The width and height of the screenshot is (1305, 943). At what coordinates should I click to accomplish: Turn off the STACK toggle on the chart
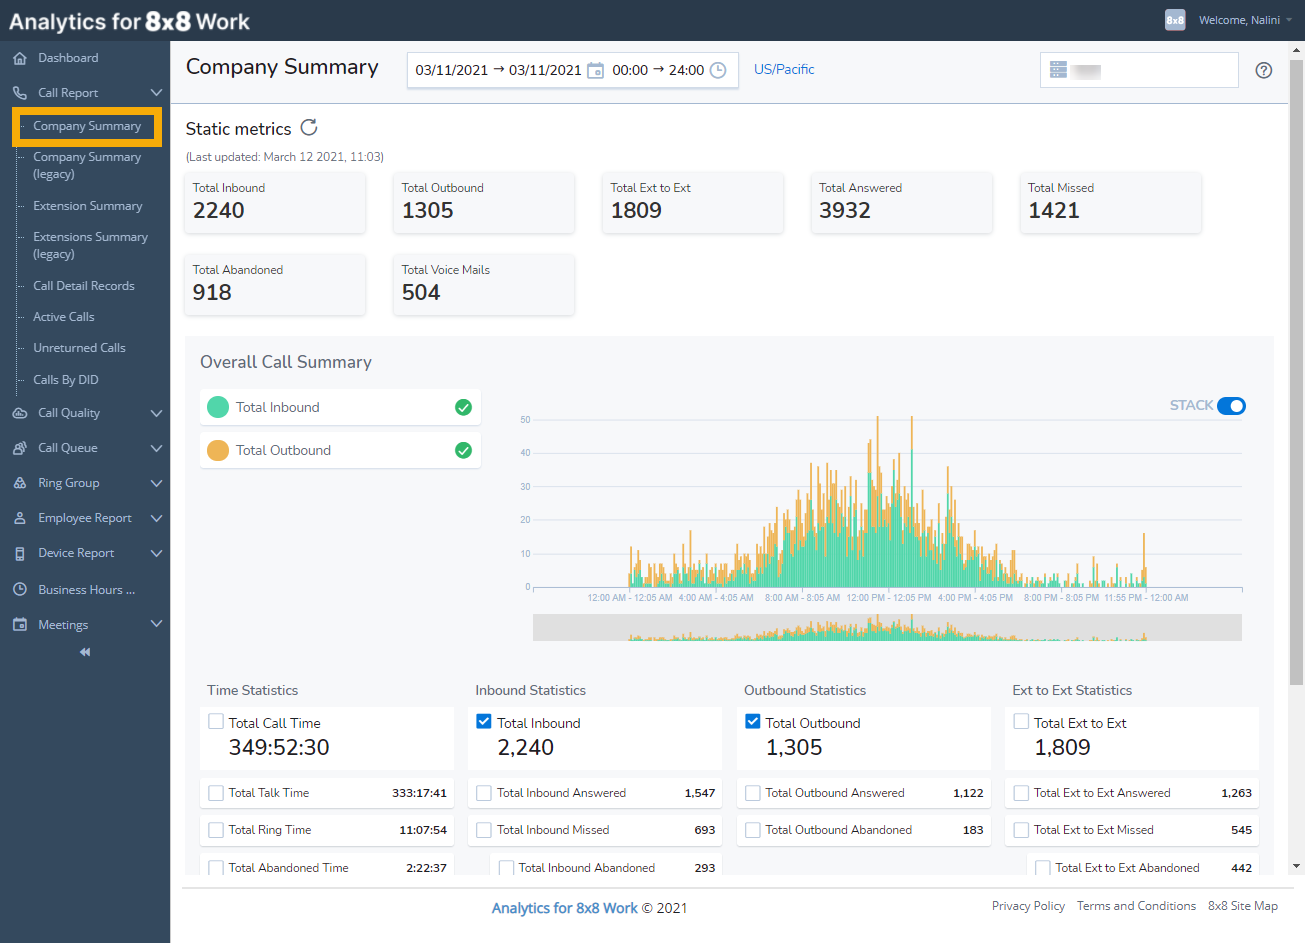pyautogui.click(x=1231, y=406)
